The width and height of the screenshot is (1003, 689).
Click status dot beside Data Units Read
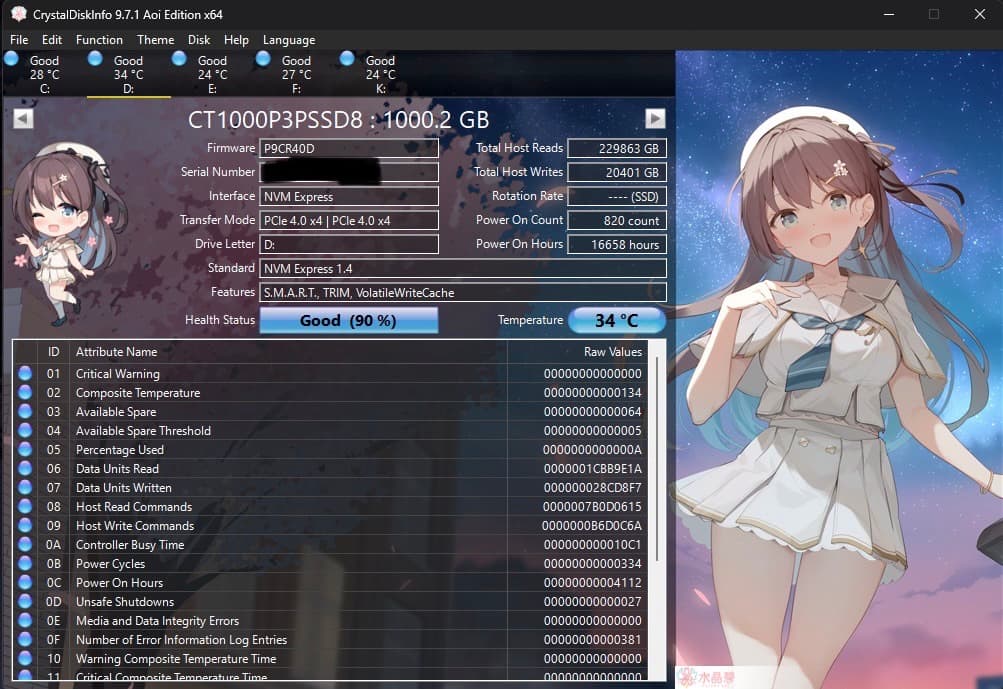click(x=25, y=468)
